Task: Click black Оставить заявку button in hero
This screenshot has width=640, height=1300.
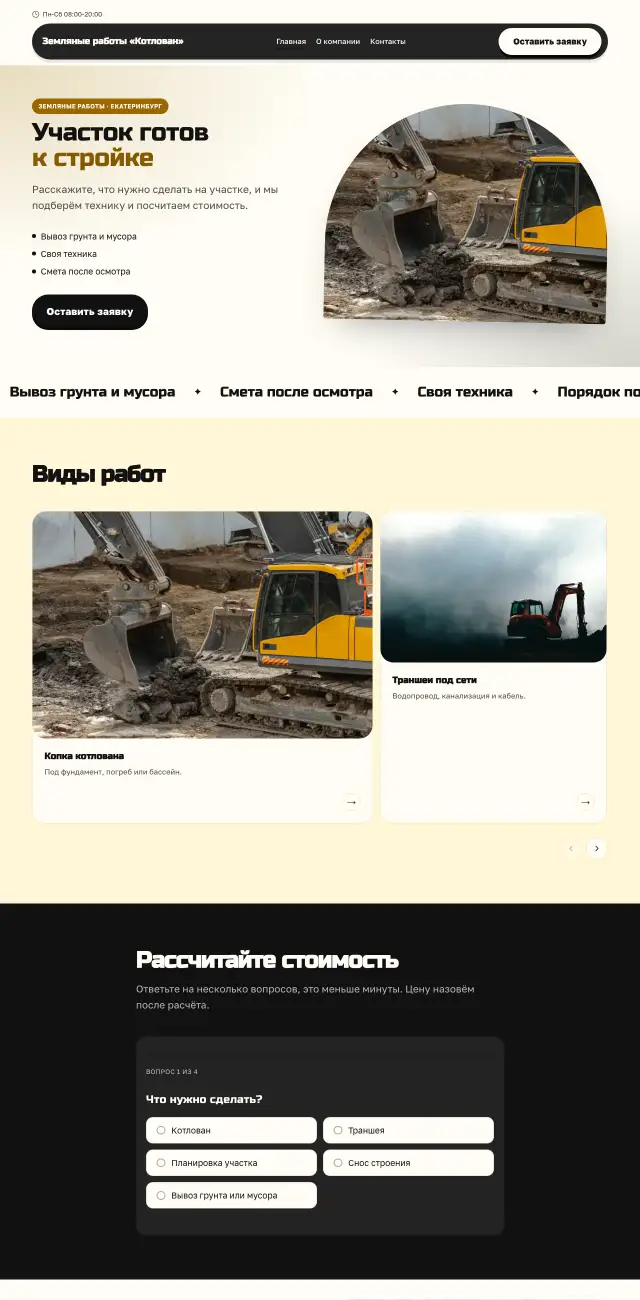Action: (x=90, y=312)
